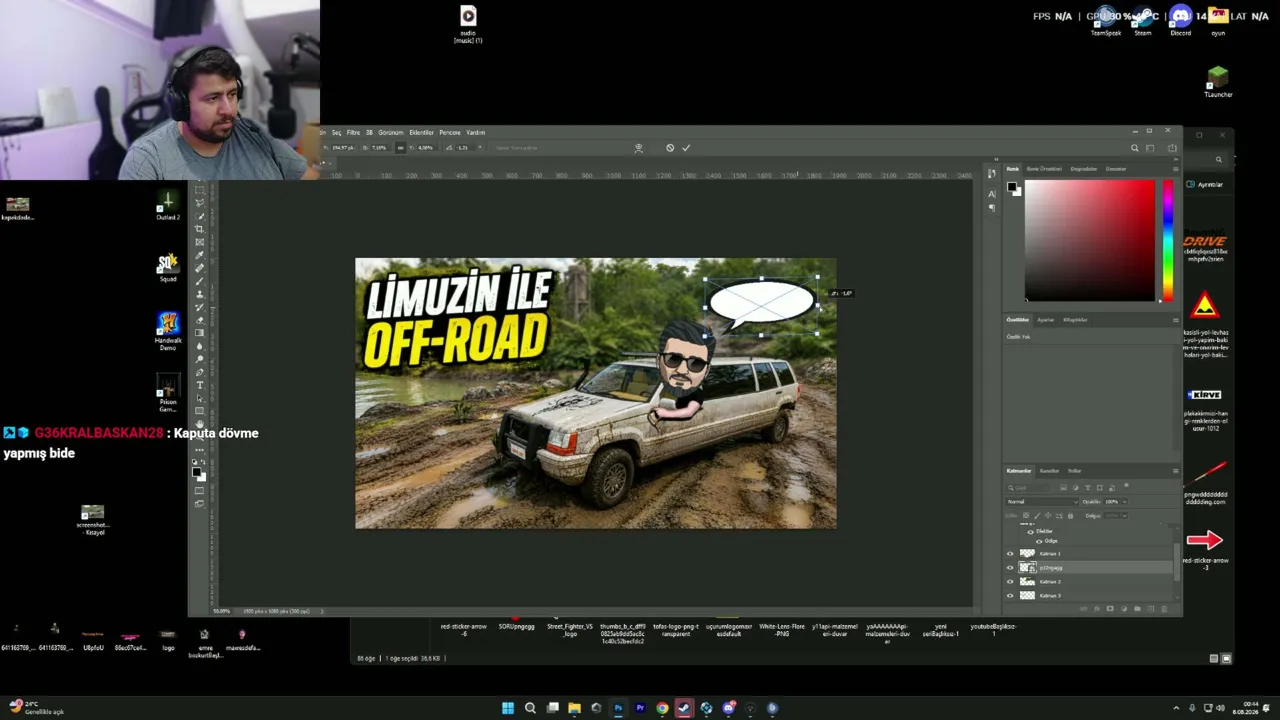Pick a color in the color field

click(1089, 240)
